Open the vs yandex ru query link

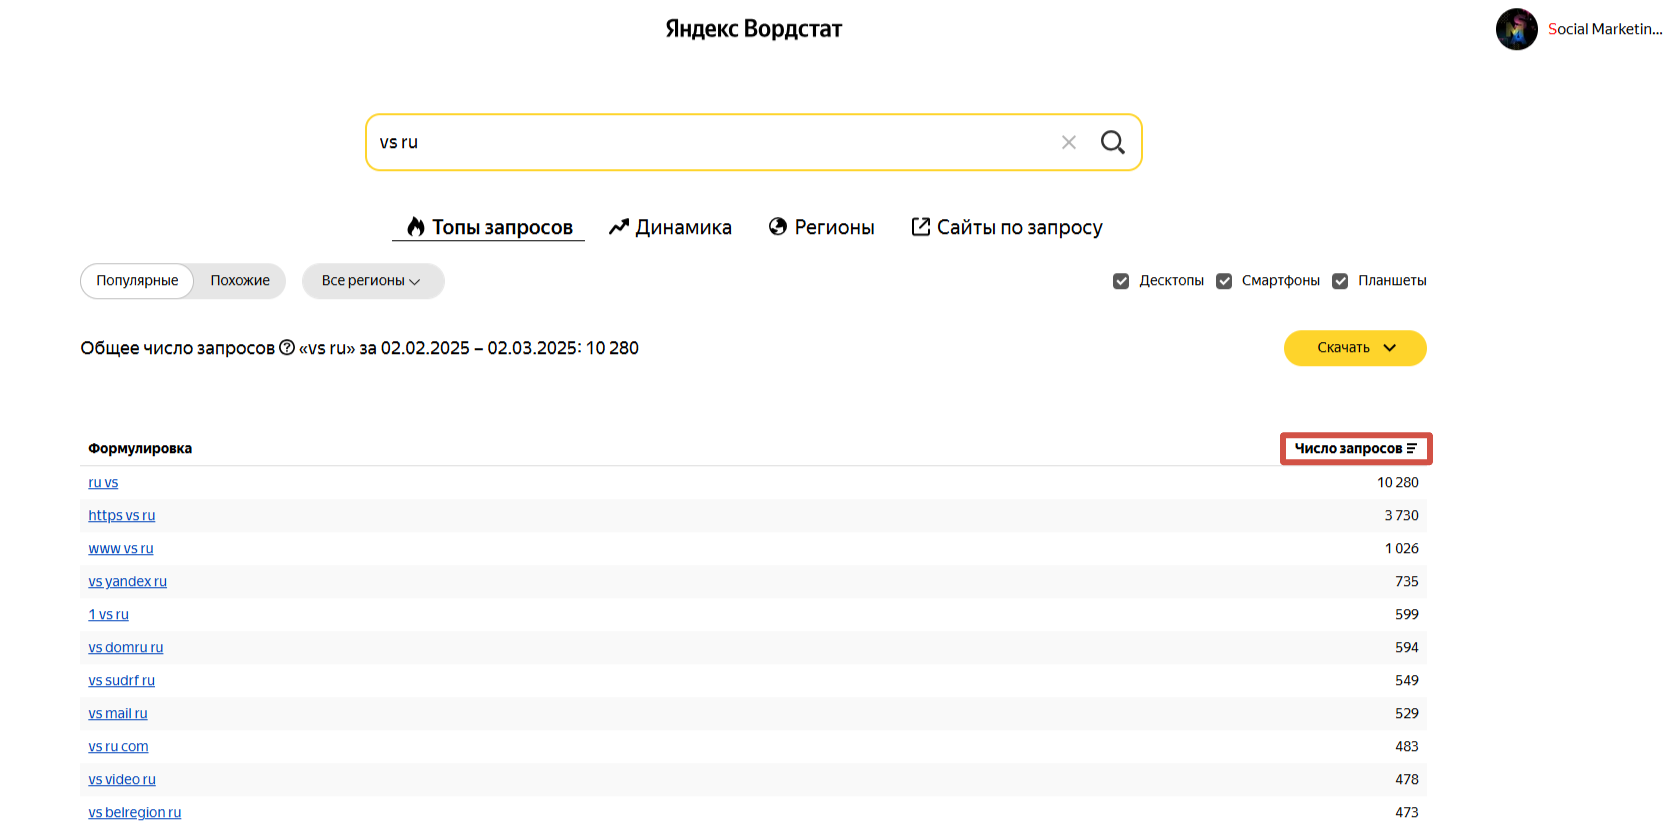click(x=128, y=581)
